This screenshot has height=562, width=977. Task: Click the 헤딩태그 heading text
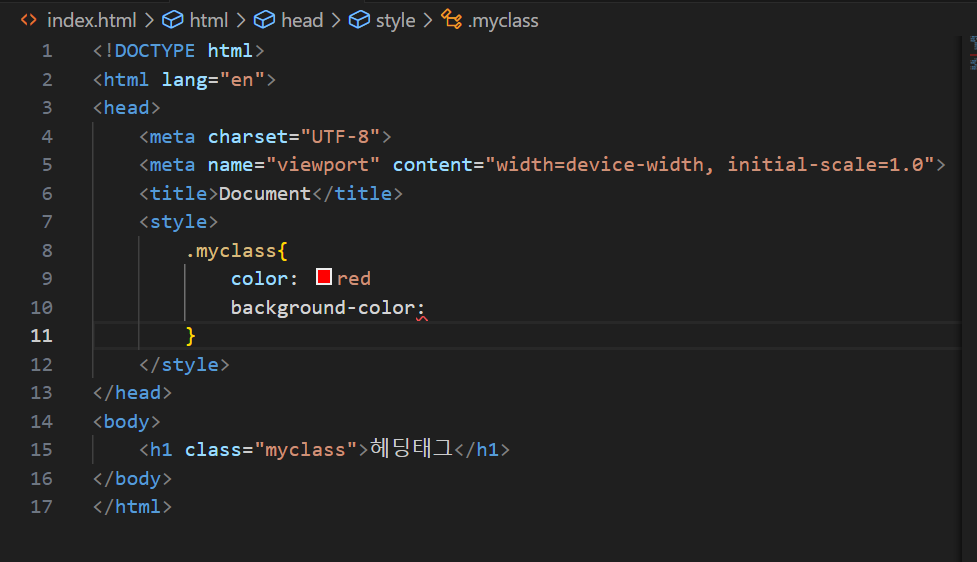(x=411, y=449)
